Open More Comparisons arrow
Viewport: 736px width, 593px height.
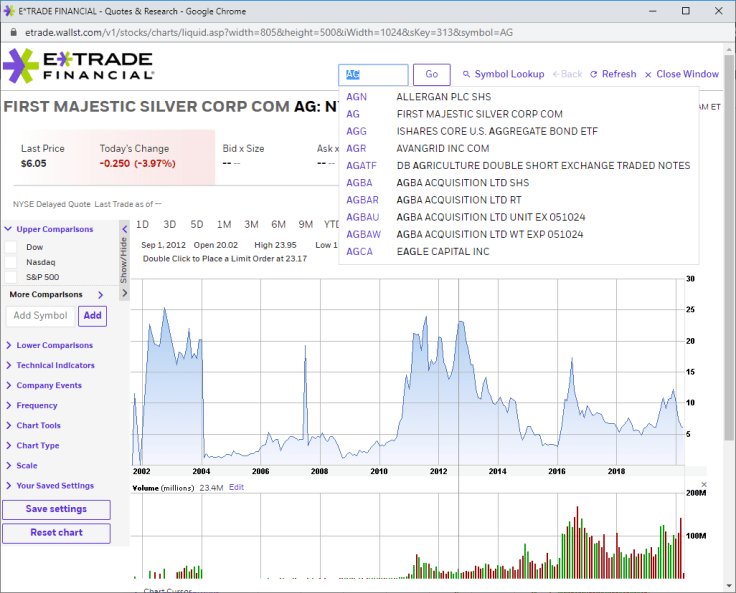point(101,295)
